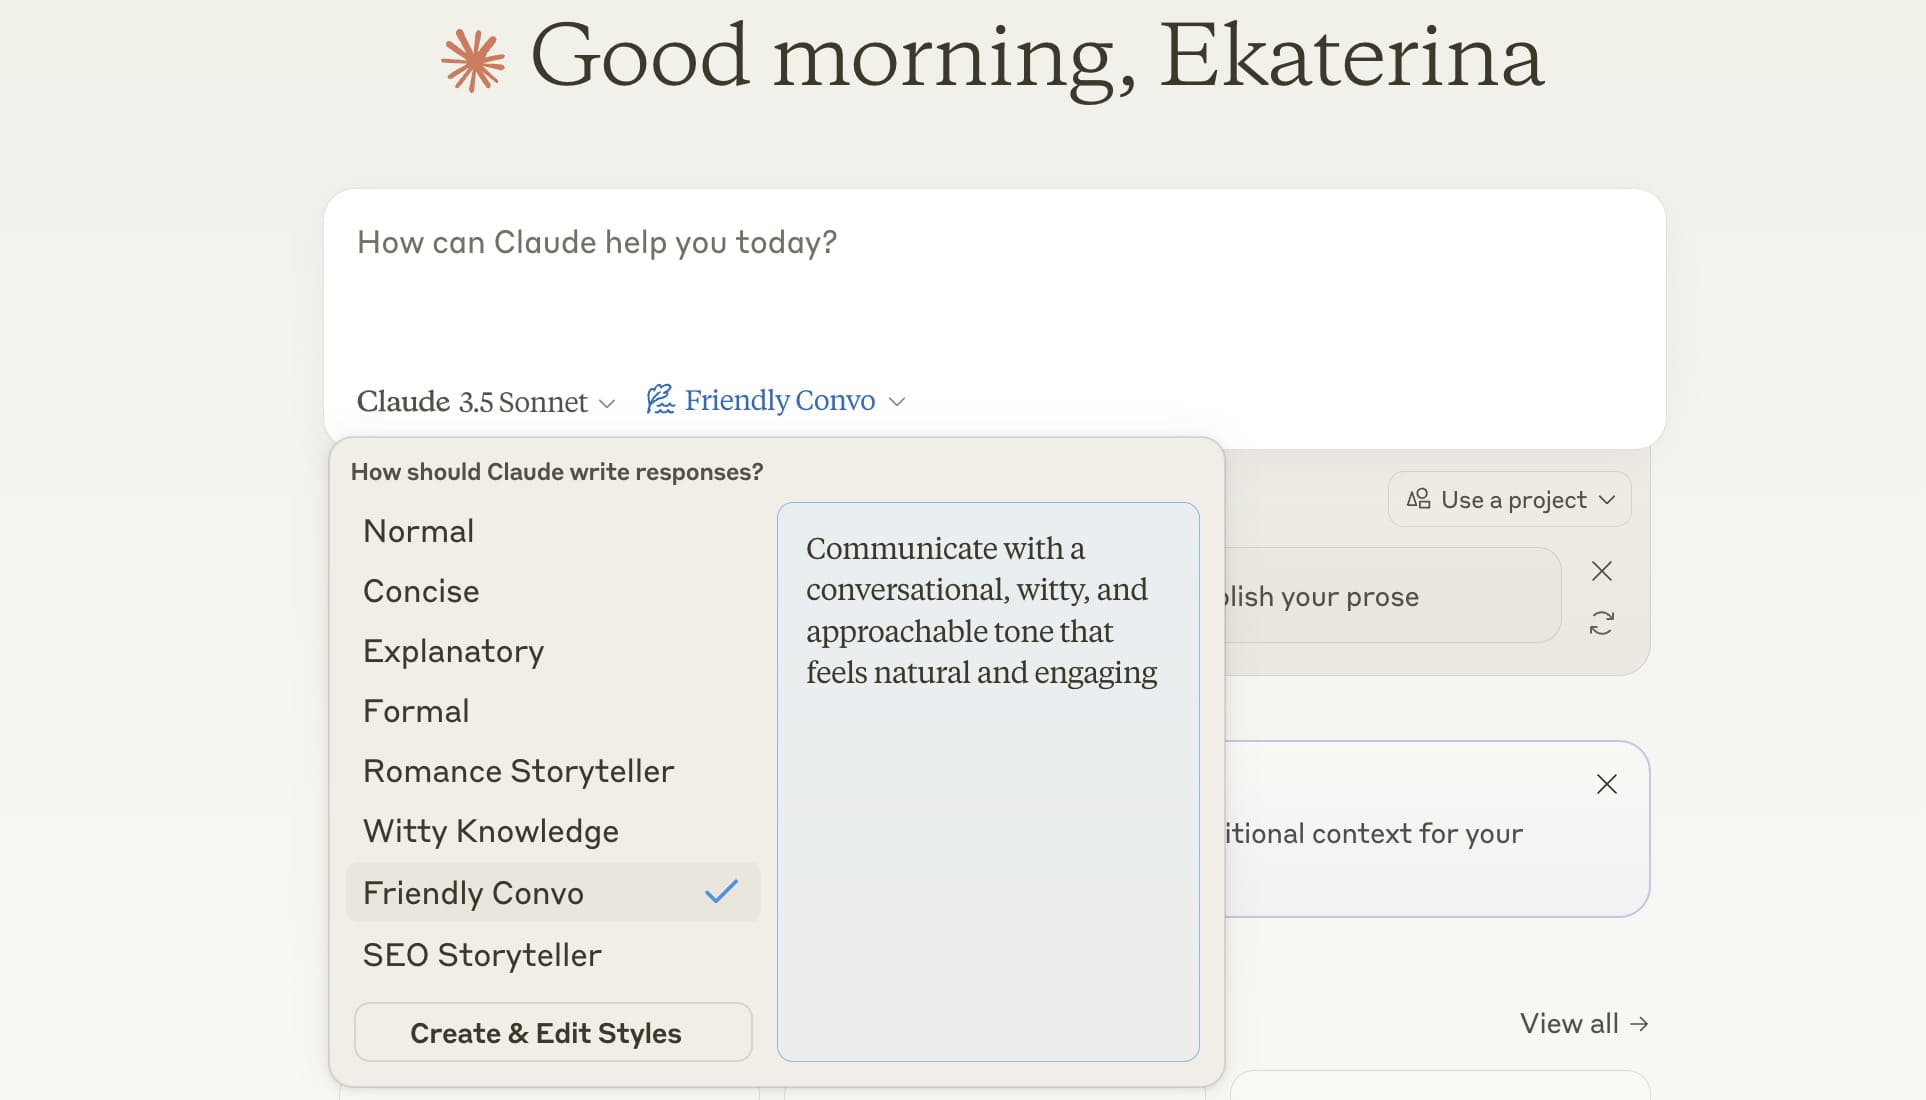Switch to Romance Storyteller style
Screen dimensions: 1926x1100
click(x=518, y=771)
